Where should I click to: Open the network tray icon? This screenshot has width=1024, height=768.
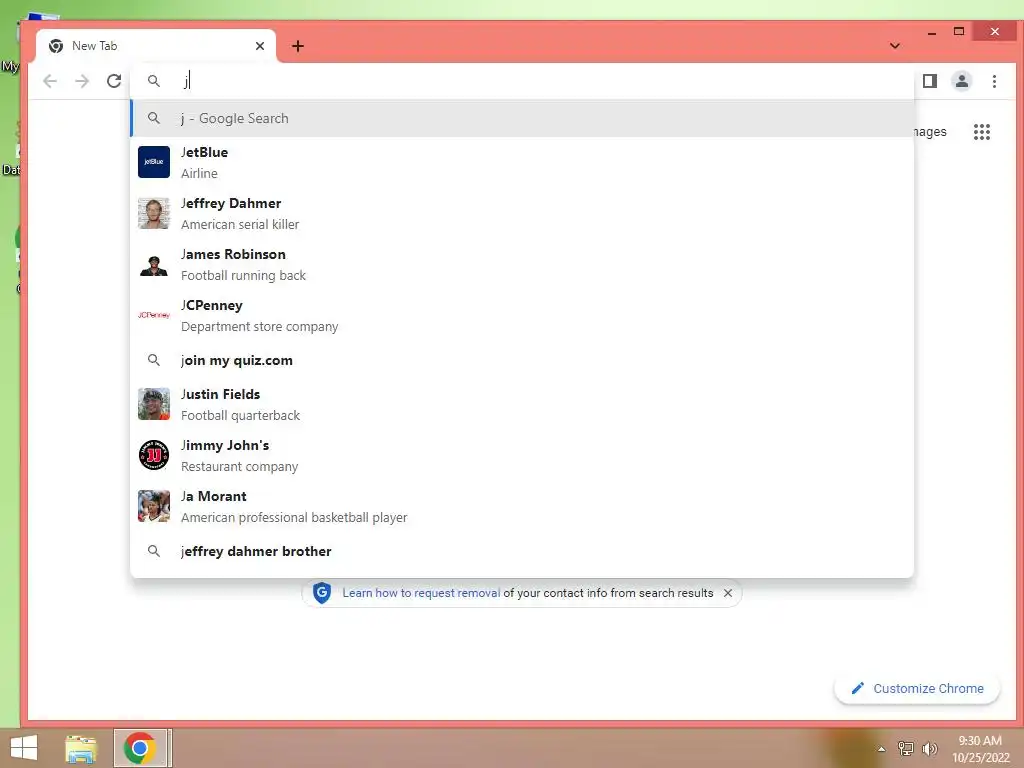[x=906, y=748]
